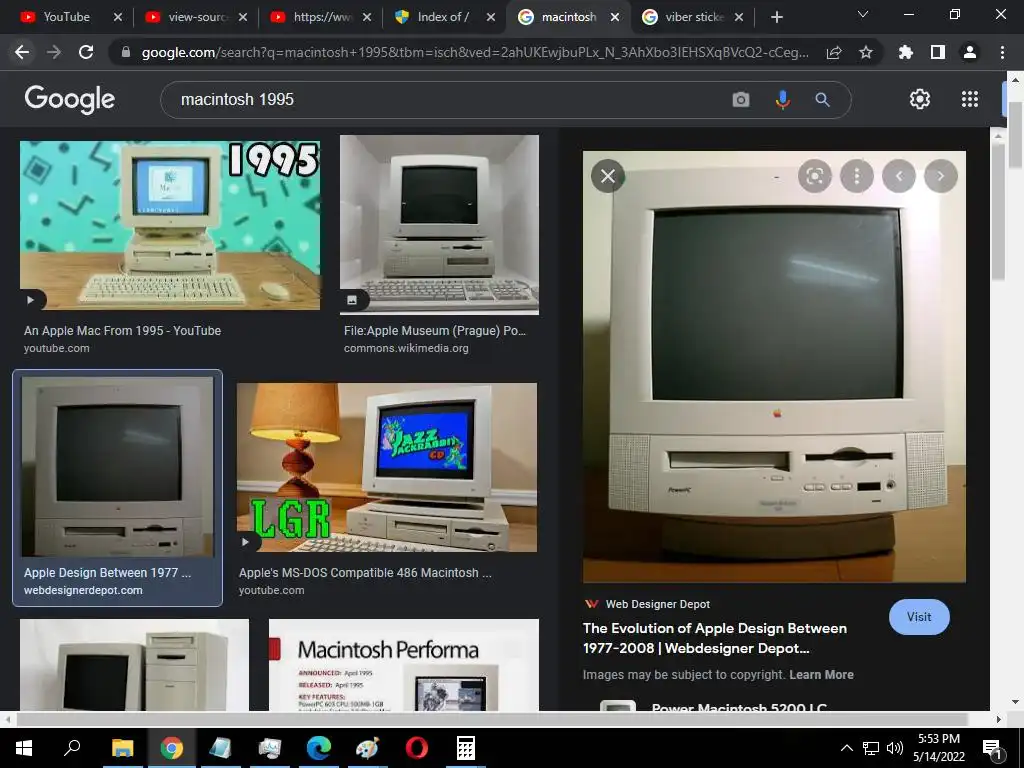
Task: Click the lock icon in address bar
Action: [126, 52]
